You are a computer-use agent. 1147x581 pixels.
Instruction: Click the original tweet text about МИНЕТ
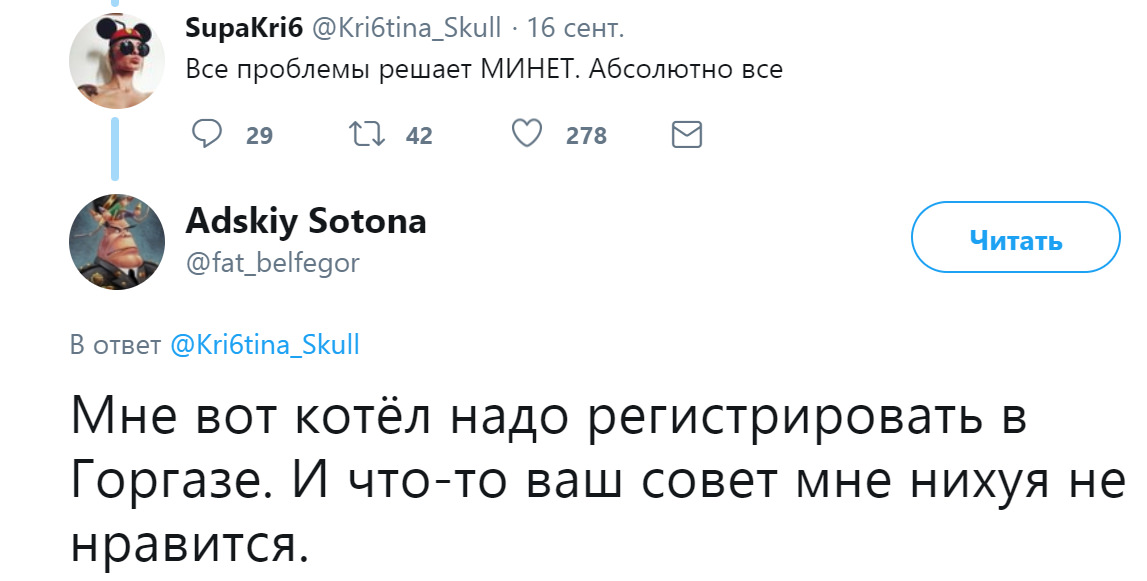(x=484, y=70)
